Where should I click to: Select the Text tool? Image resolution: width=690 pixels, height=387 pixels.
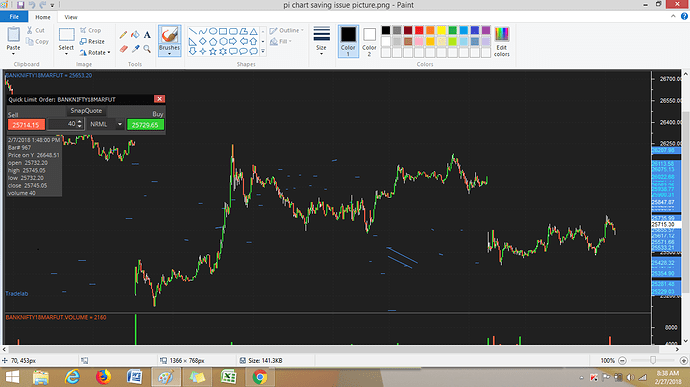pyautogui.click(x=147, y=35)
